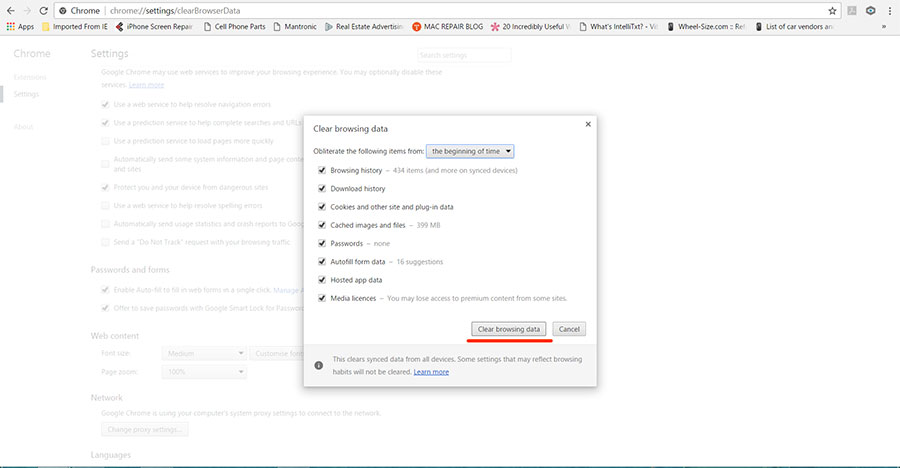The image size is (900, 468).
Task: Open the MAC REPAIR BLOG bookmark
Action: click(x=448, y=26)
